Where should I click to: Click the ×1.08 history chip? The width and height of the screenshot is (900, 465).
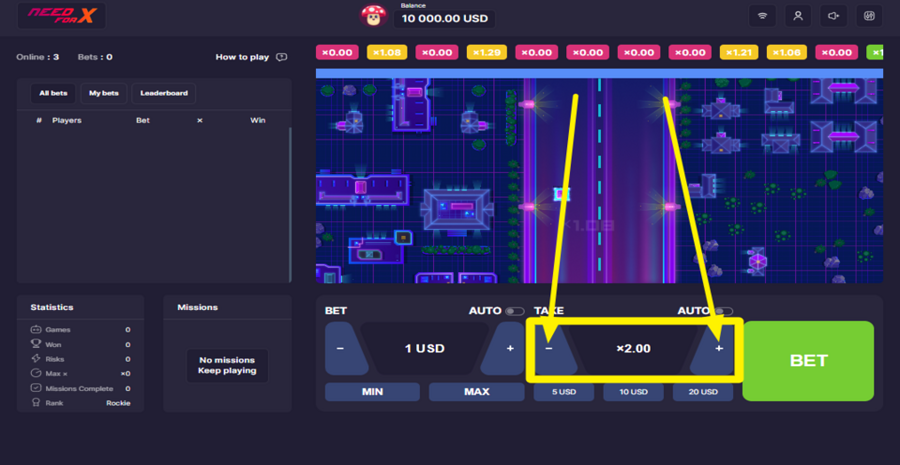387,52
